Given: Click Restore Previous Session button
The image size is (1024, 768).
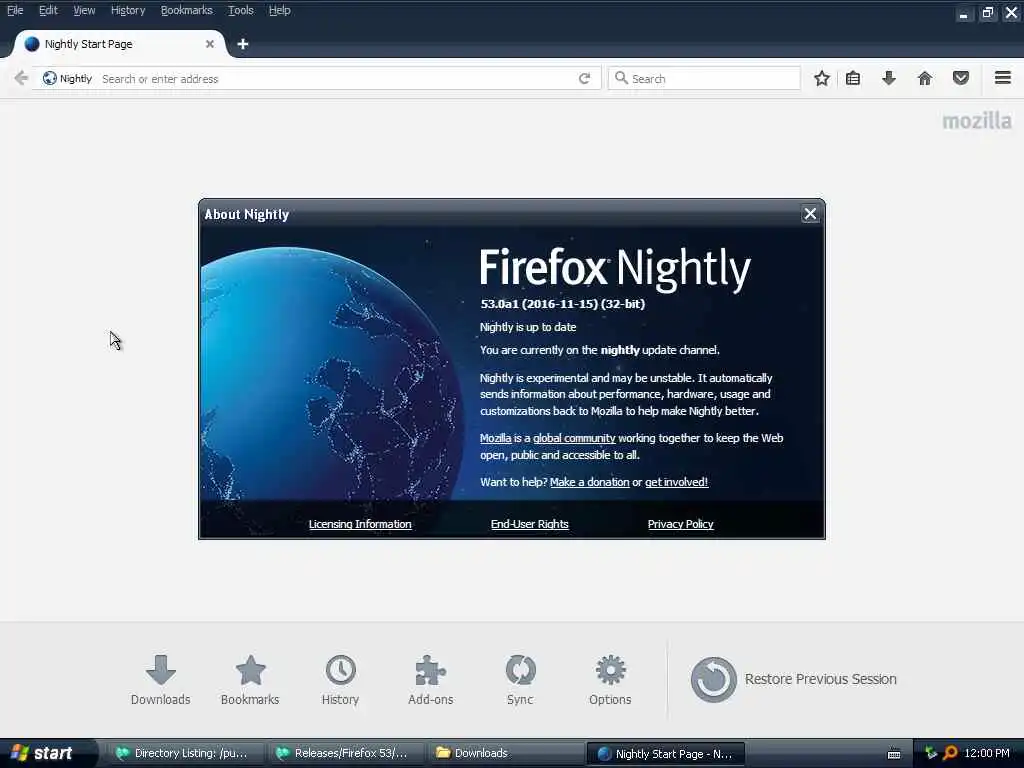Looking at the screenshot, I should 793,679.
